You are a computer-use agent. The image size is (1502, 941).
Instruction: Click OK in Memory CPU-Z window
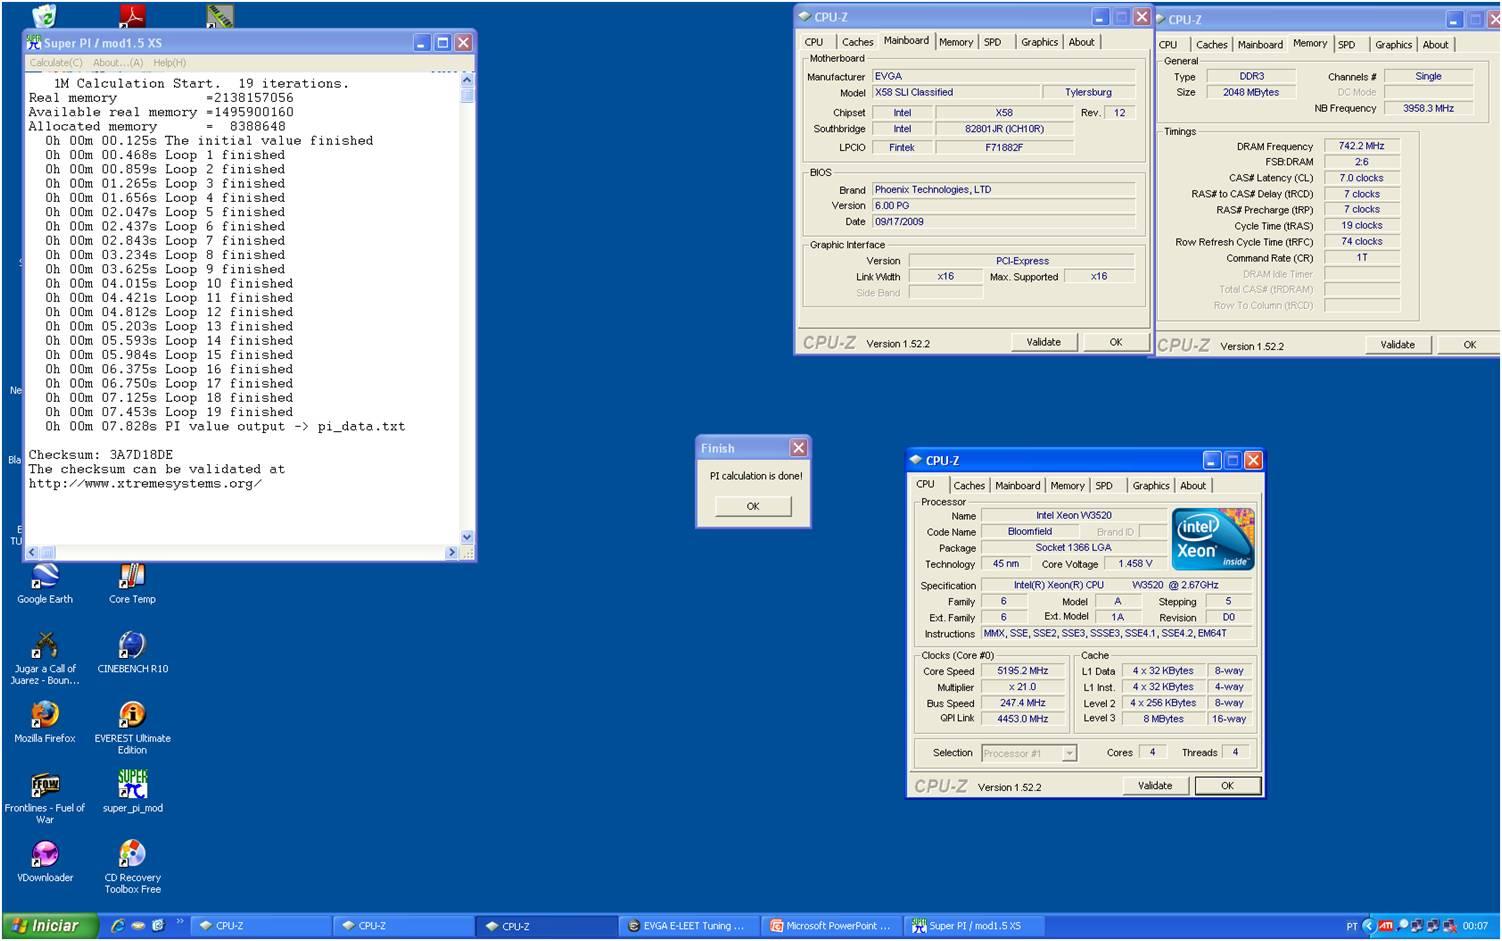(x=1469, y=345)
